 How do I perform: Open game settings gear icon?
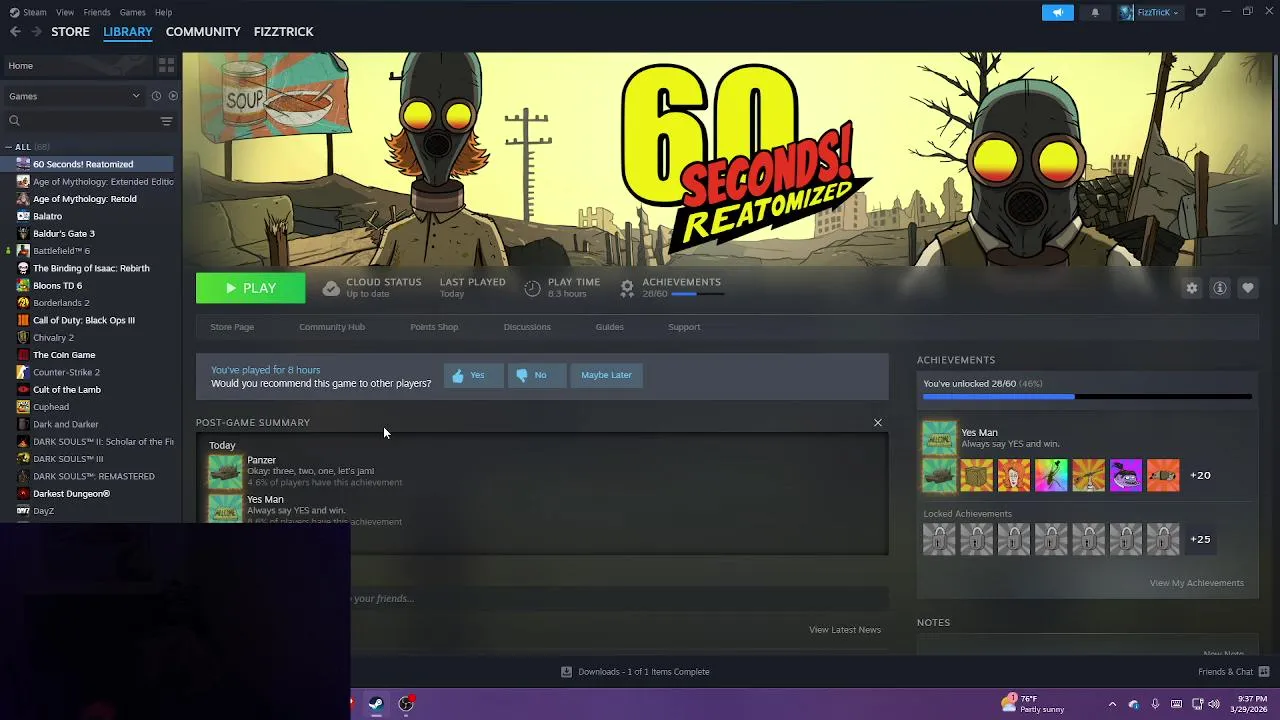tap(1191, 288)
